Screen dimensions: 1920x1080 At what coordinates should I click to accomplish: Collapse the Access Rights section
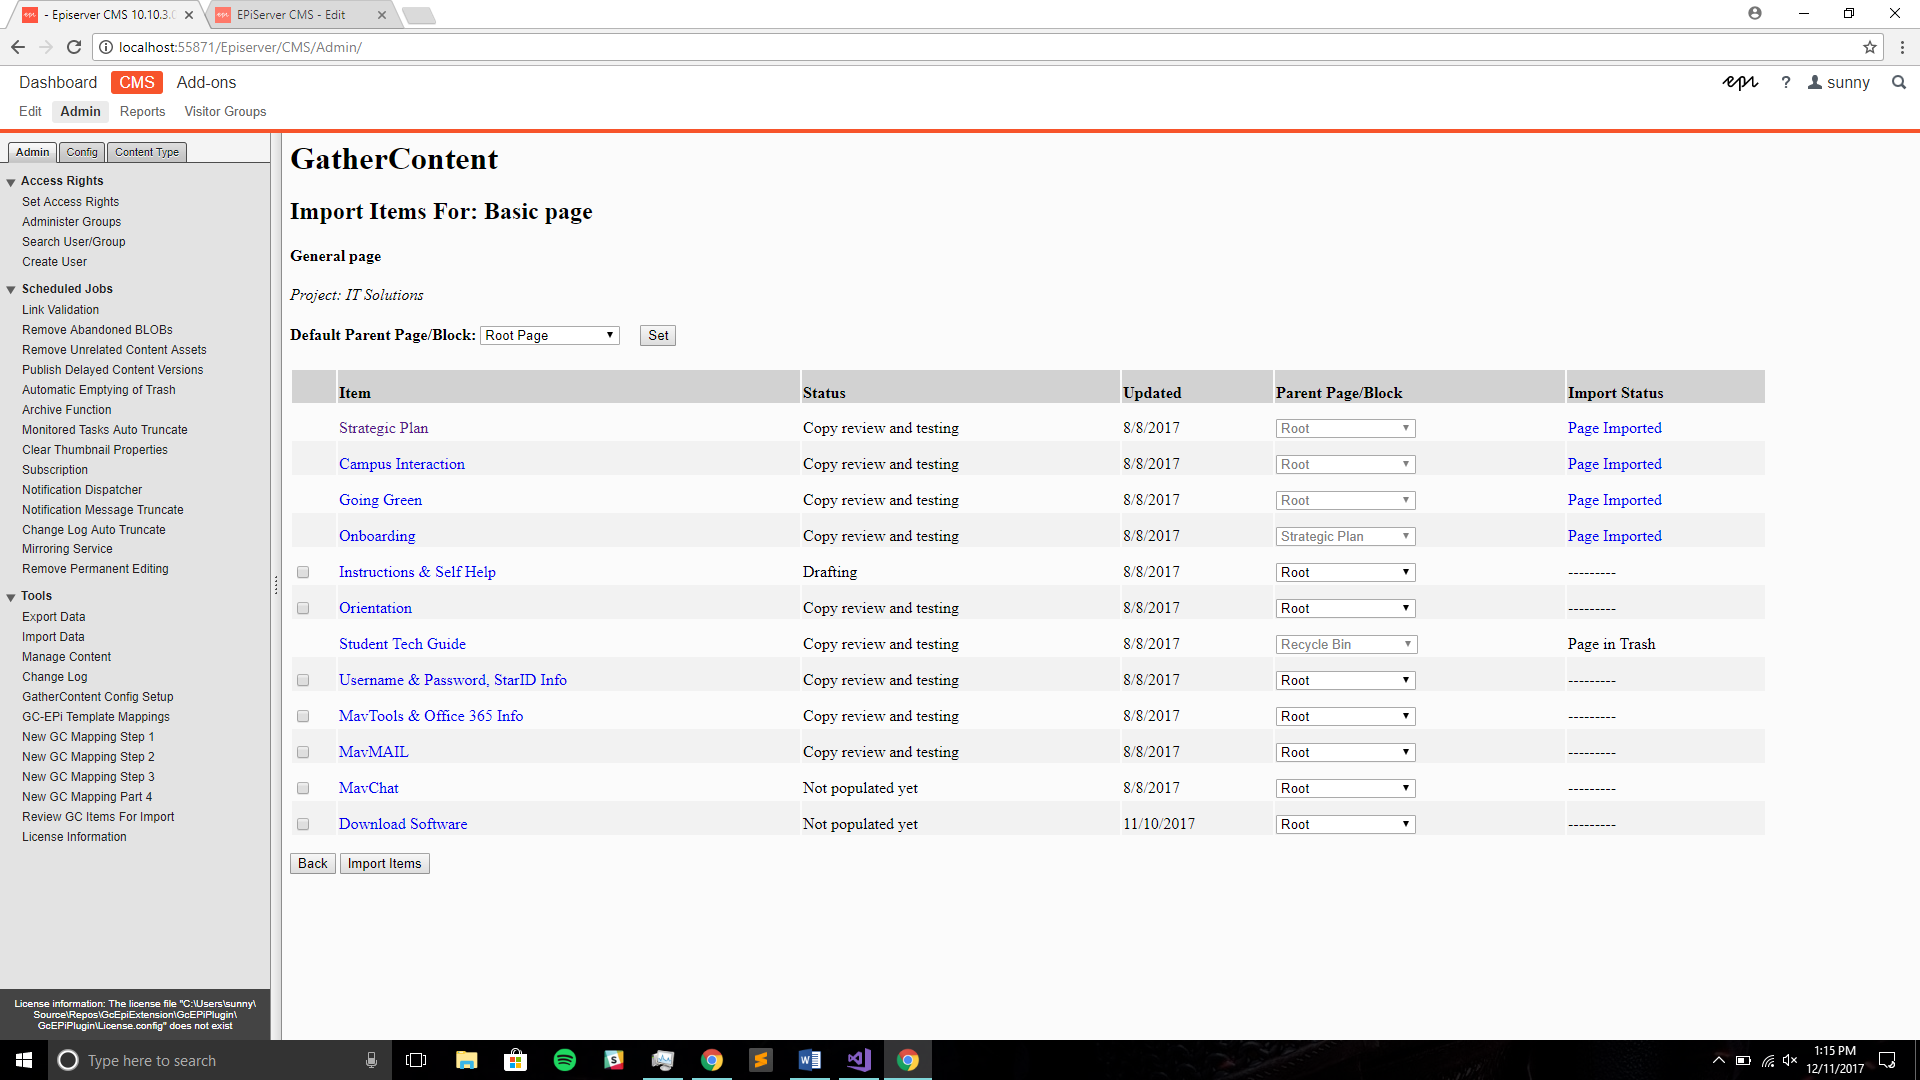pos(11,182)
